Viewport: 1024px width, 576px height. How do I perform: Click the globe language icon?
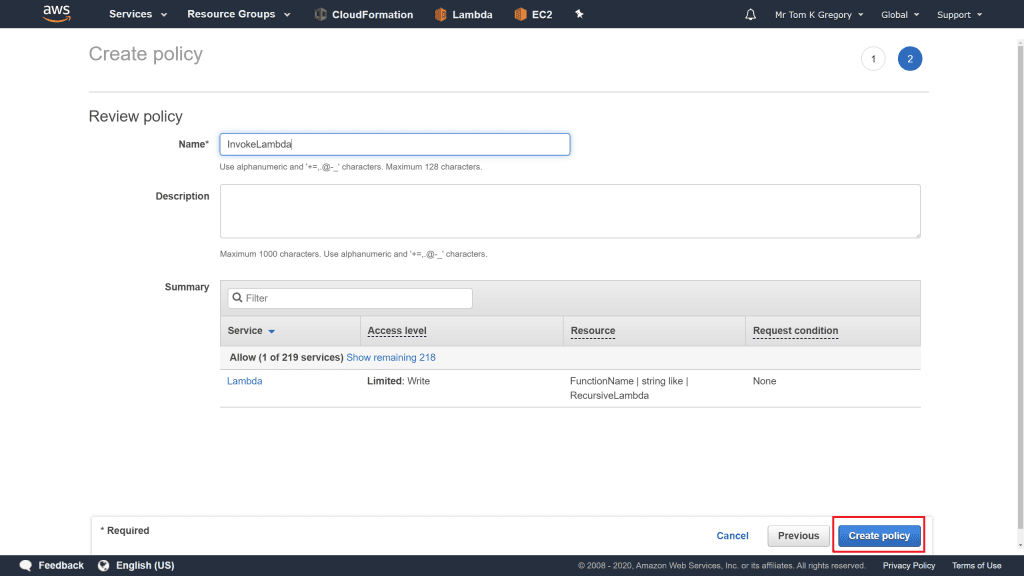[x=104, y=565]
